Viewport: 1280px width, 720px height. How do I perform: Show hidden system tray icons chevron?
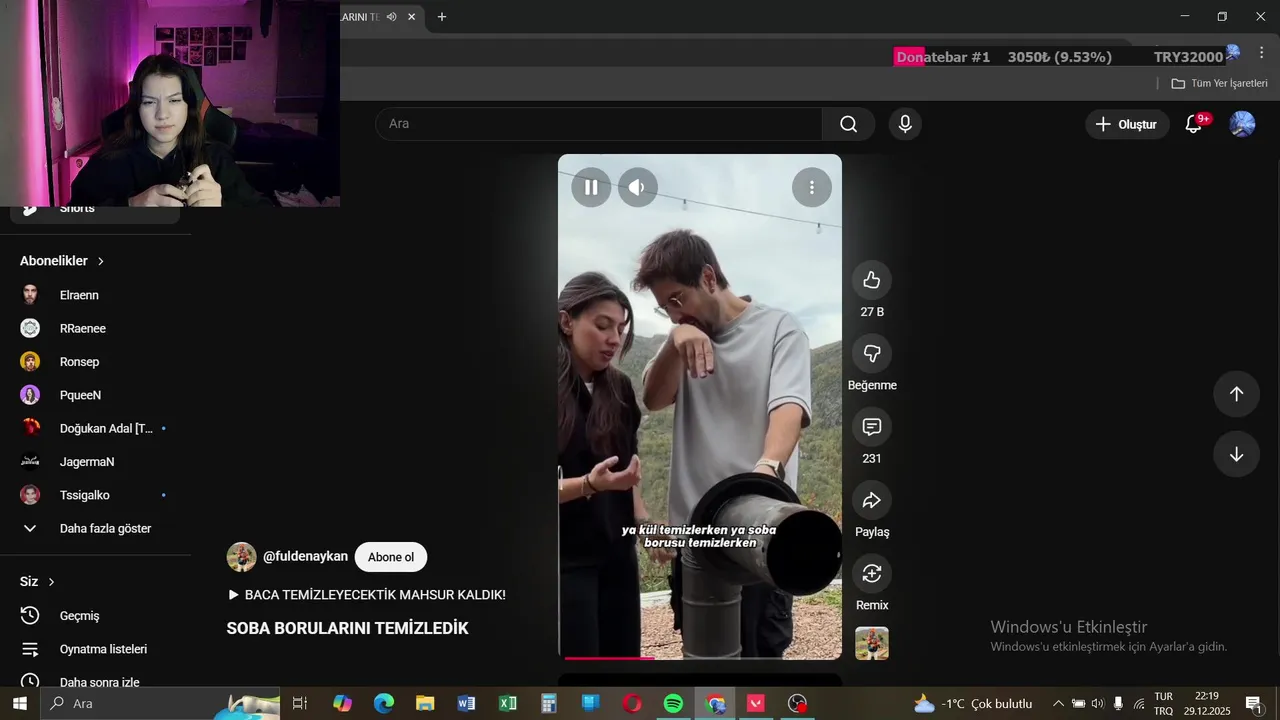click(1058, 704)
